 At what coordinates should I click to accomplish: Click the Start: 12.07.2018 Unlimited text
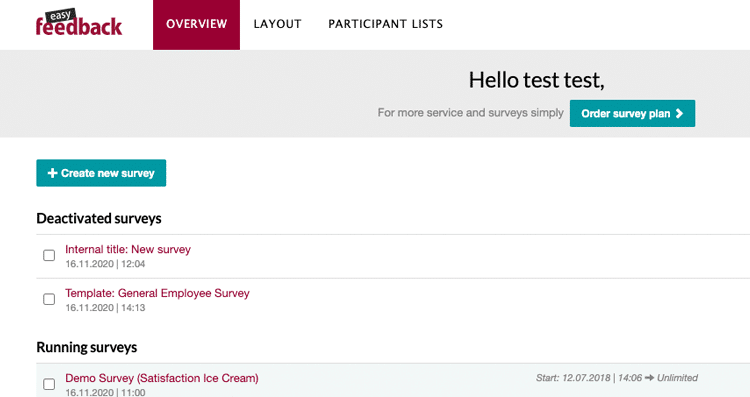tap(617, 378)
